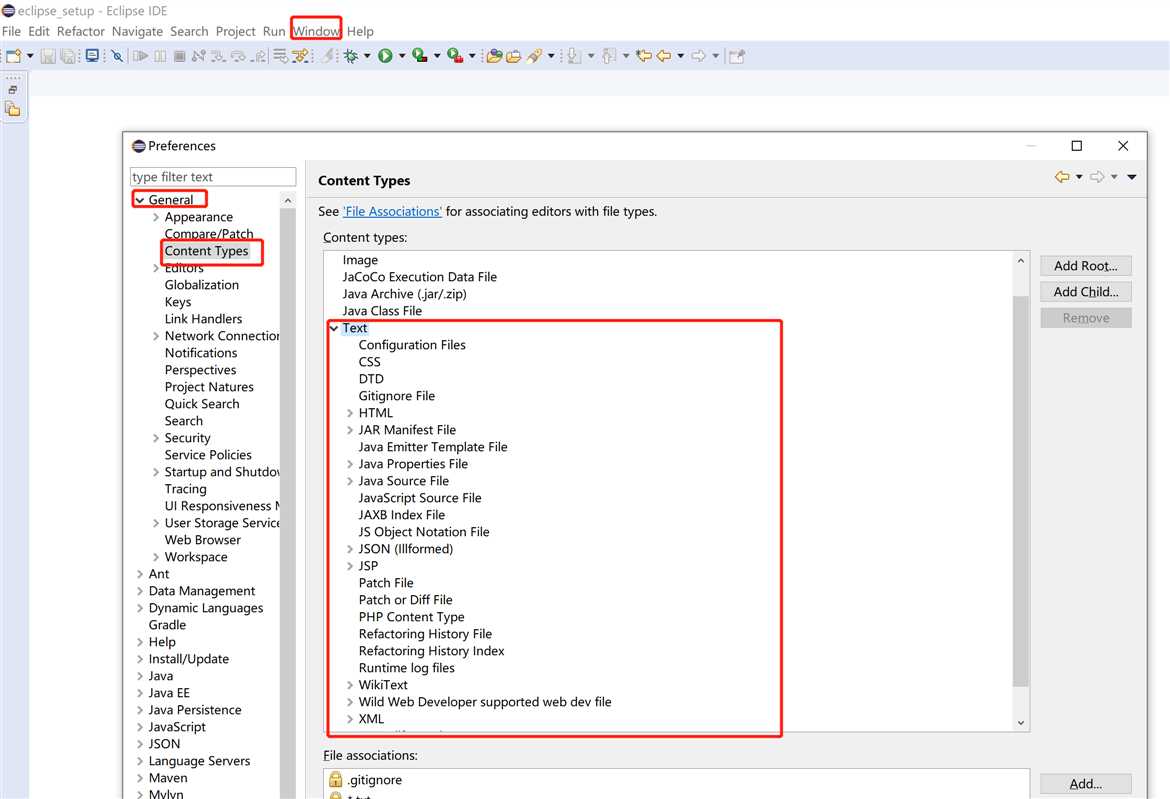This screenshot has width=1170, height=799.
Task: Click the Step Into icon
Action: click(219, 56)
